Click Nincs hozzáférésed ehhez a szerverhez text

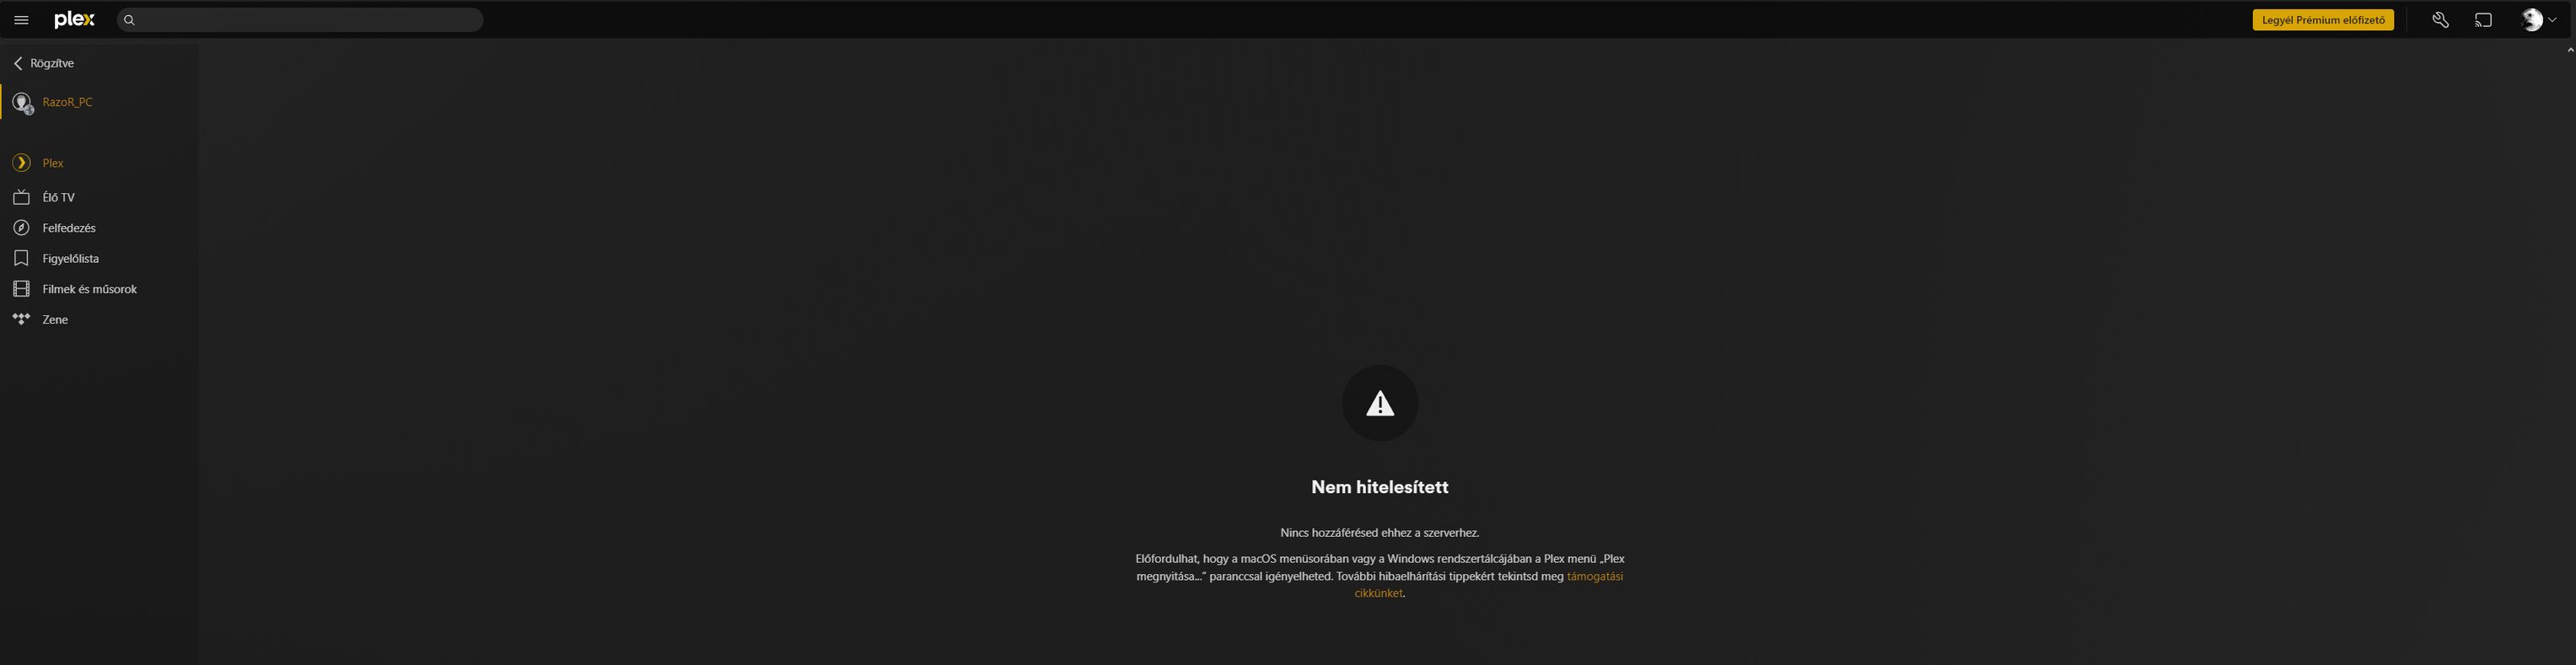1380,533
